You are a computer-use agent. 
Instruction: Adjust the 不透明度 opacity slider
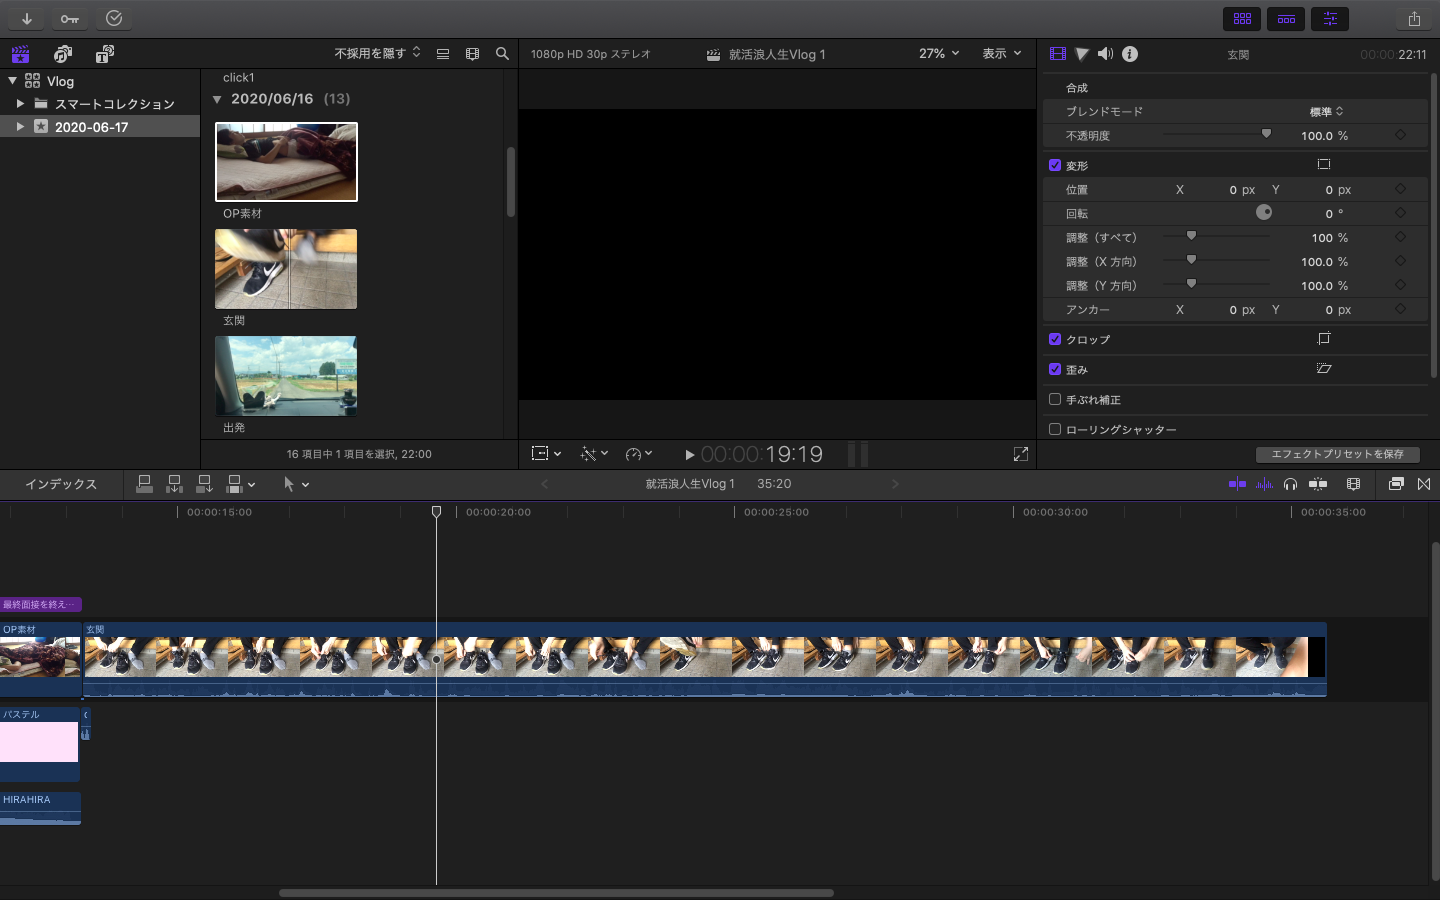coord(1266,134)
